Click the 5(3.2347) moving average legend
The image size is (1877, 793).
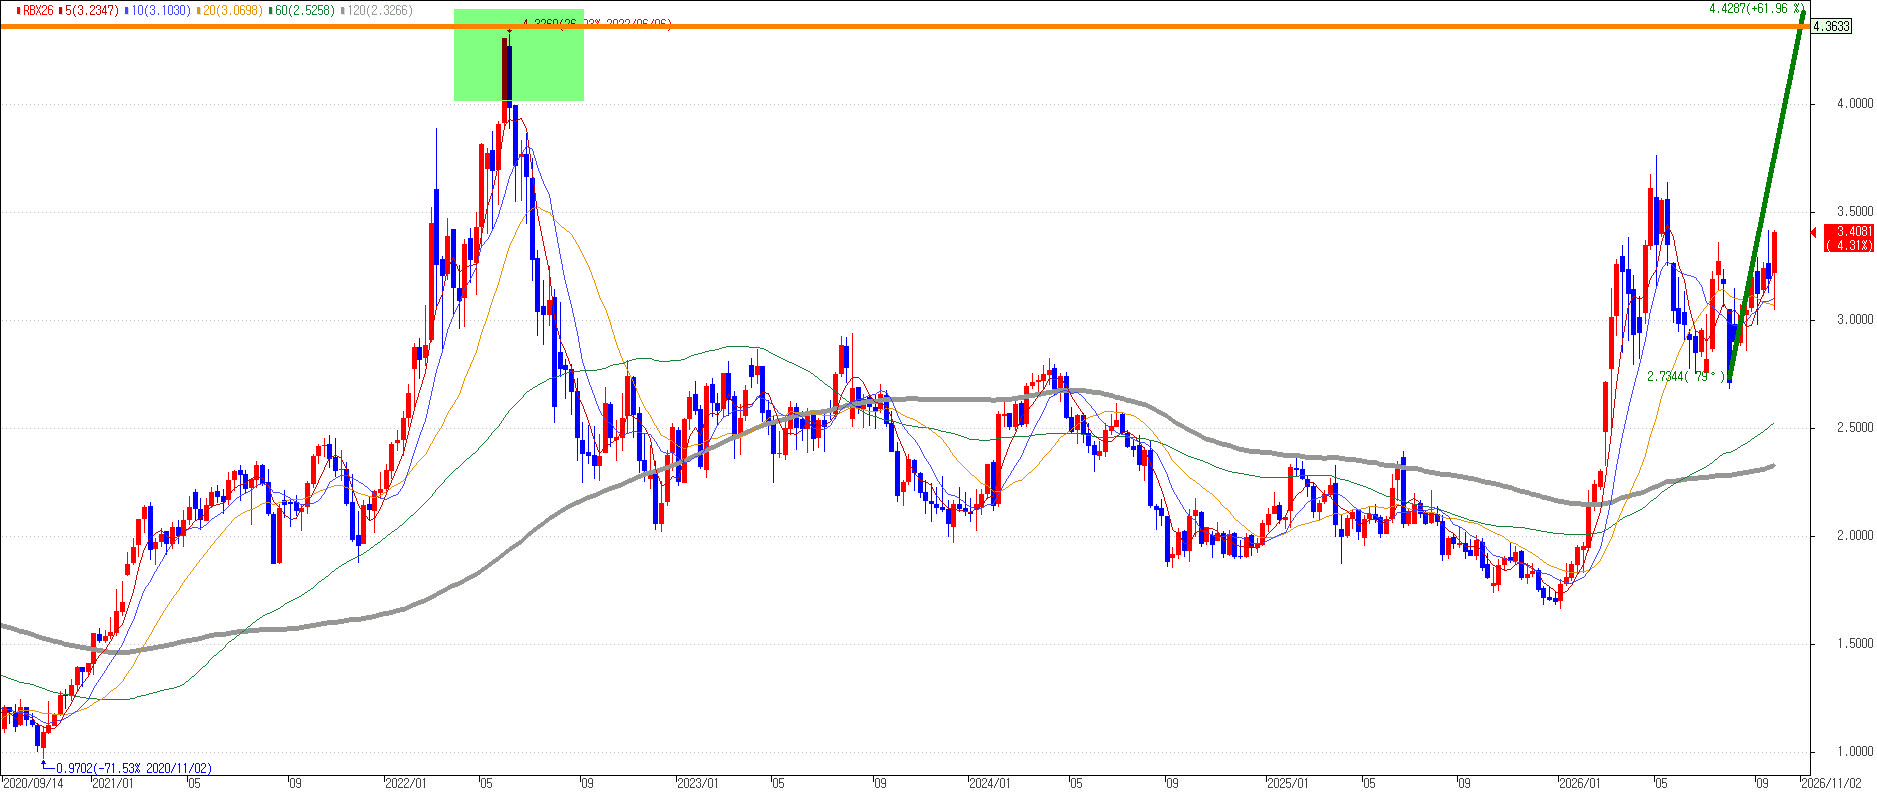[x=92, y=9]
